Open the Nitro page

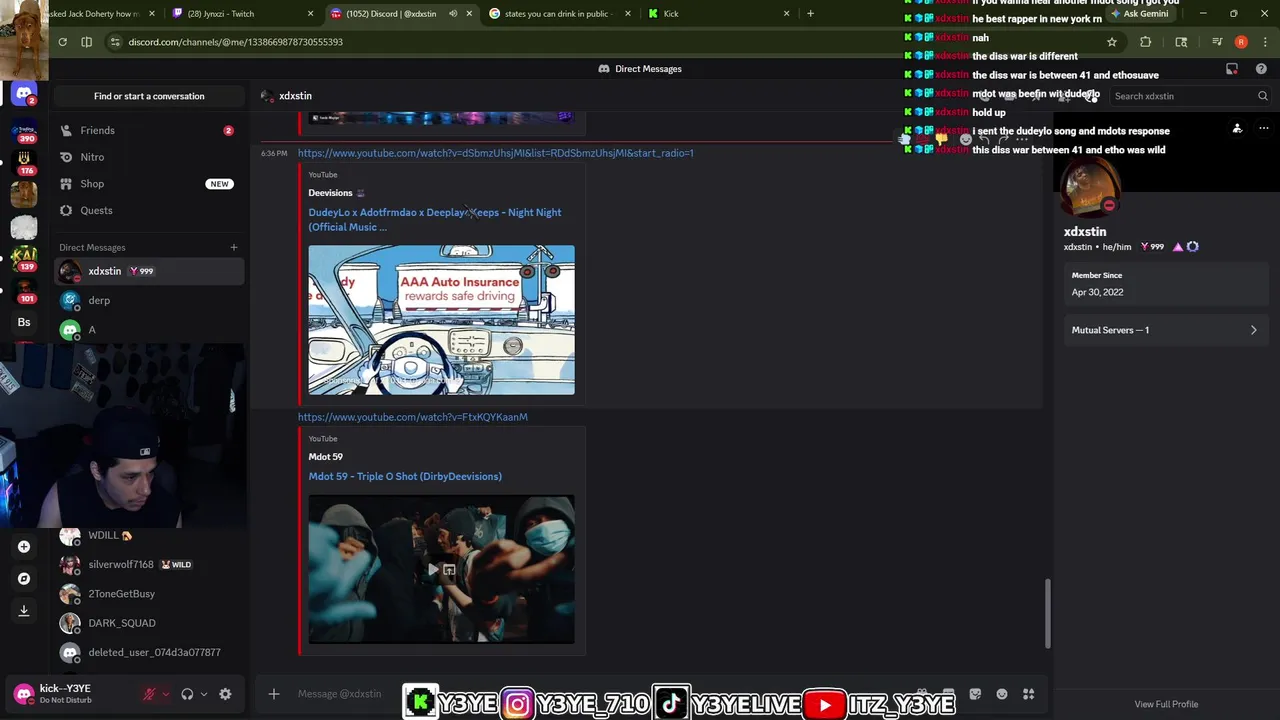coord(149,157)
